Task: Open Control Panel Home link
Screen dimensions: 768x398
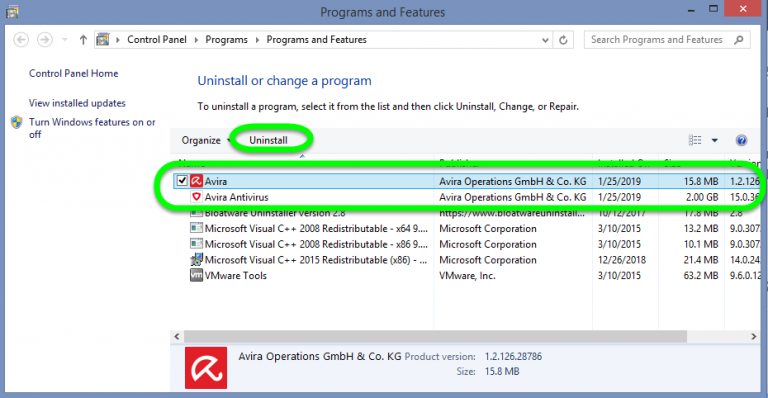Action: (x=73, y=73)
